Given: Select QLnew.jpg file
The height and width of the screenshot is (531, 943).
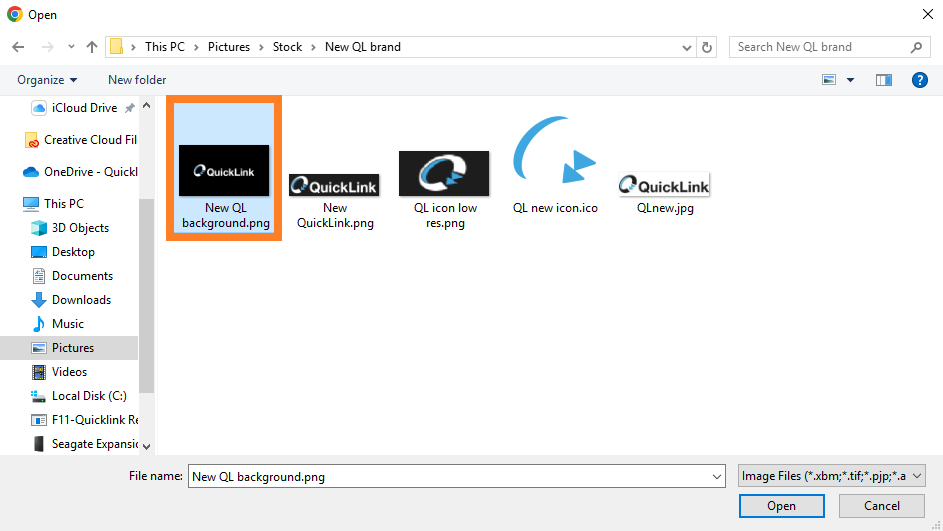Looking at the screenshot, I should tap(665, 194).
